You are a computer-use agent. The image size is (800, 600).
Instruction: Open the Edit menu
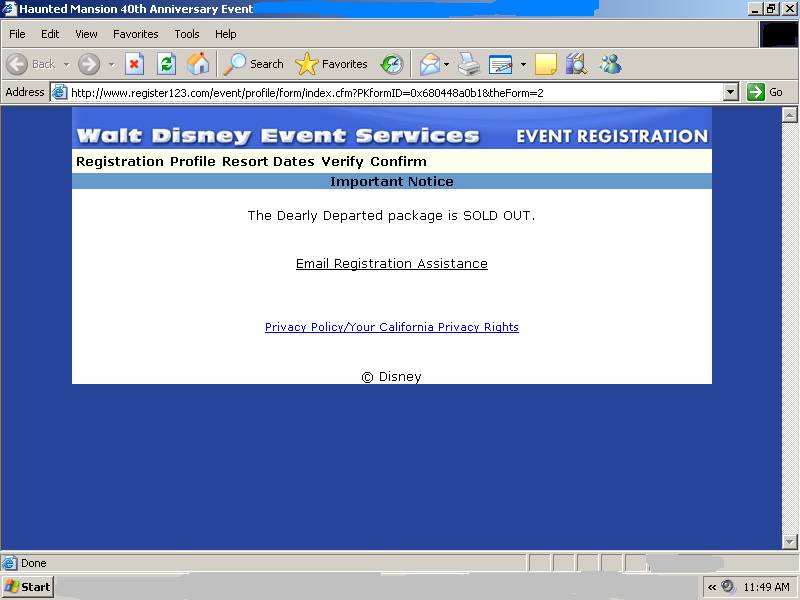[50, 34]
